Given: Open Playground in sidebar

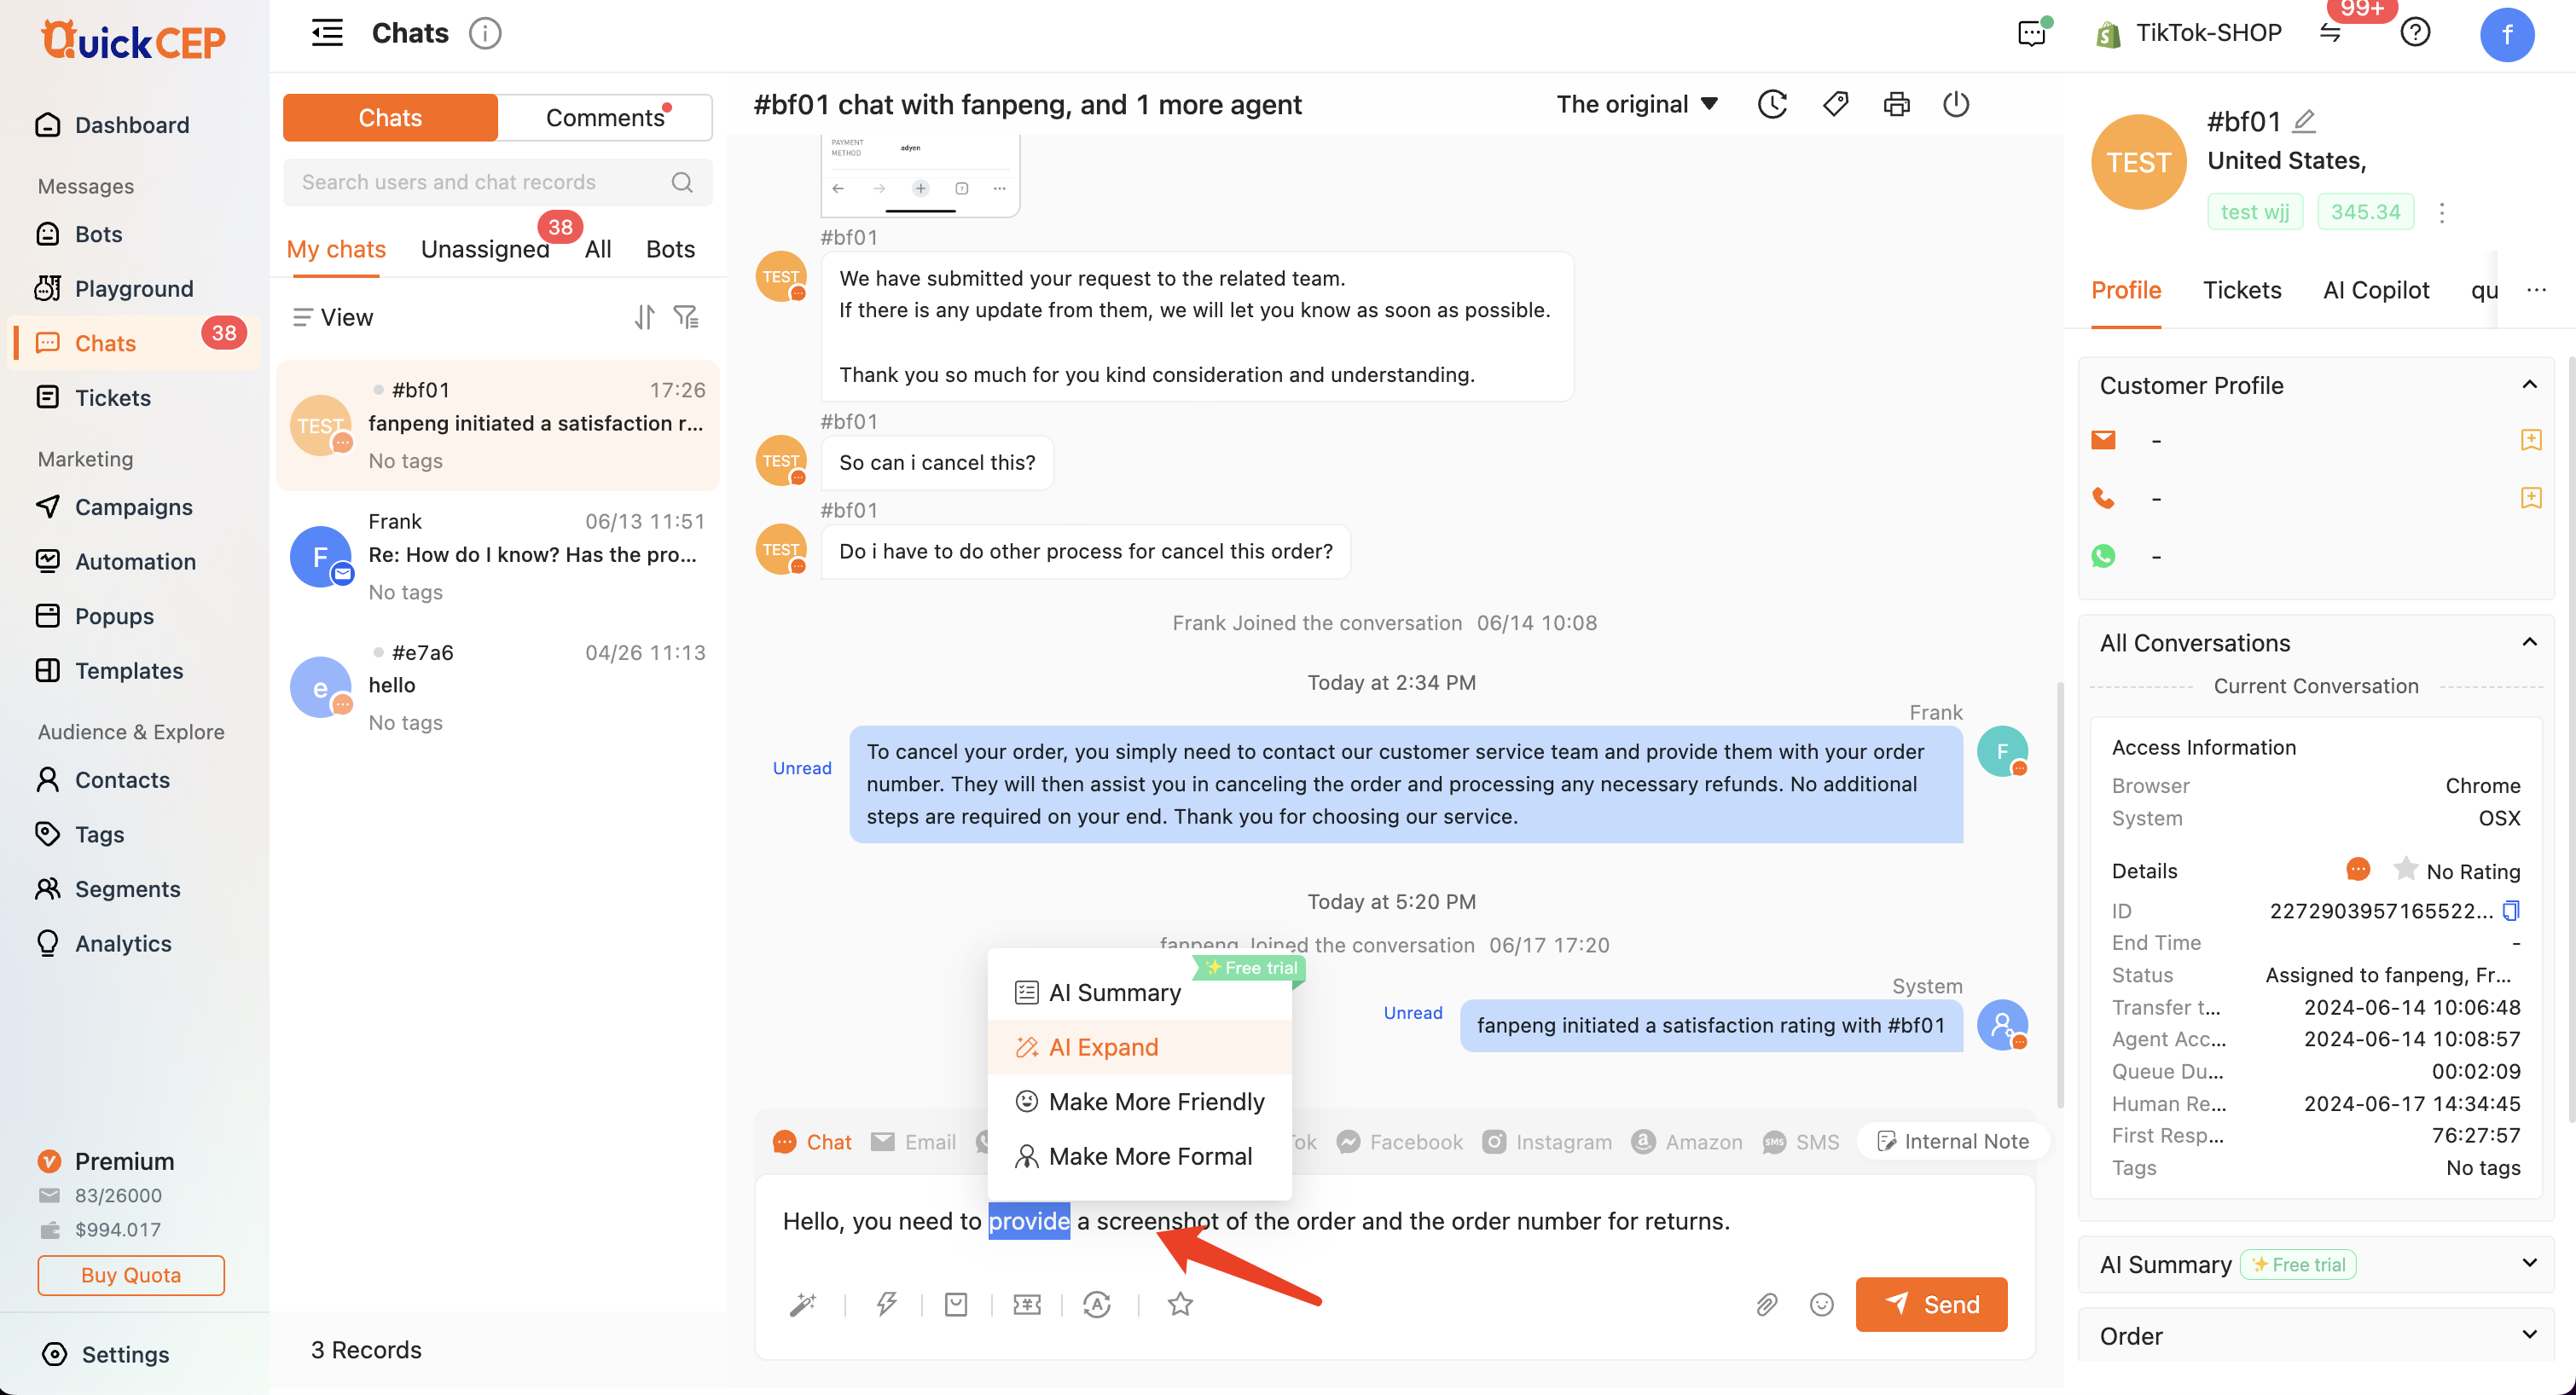Looking at the screenshot, I should click(132, 288).
